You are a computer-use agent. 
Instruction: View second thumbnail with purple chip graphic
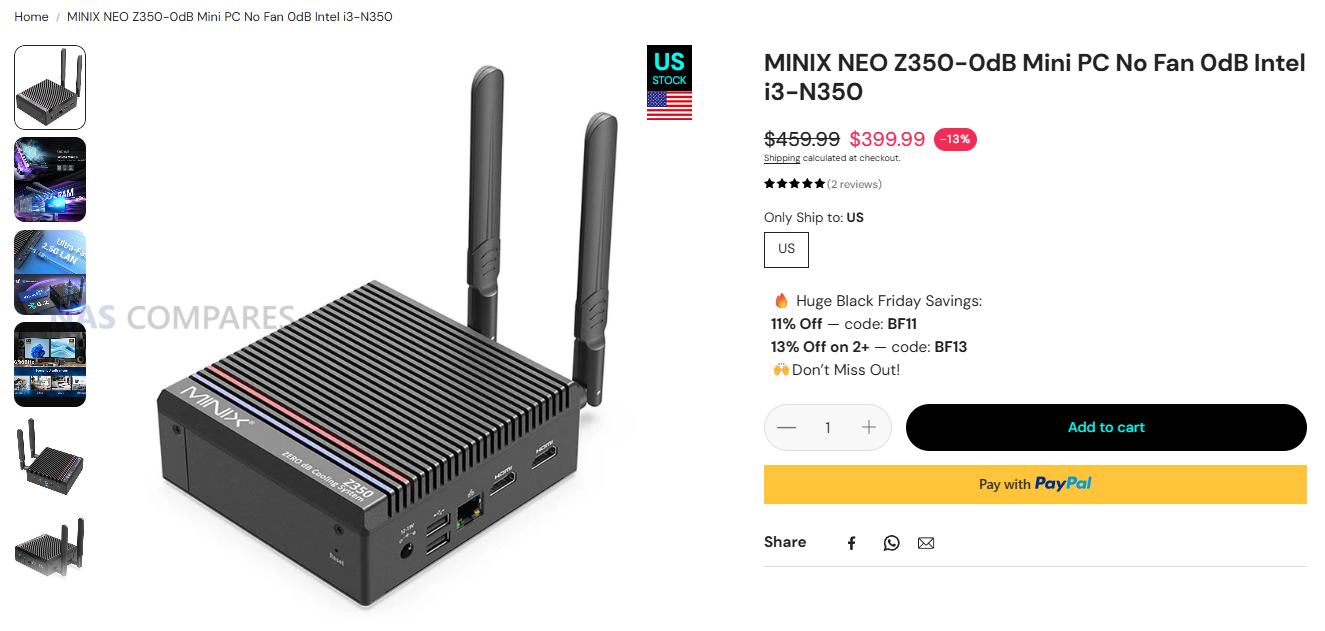50,179
